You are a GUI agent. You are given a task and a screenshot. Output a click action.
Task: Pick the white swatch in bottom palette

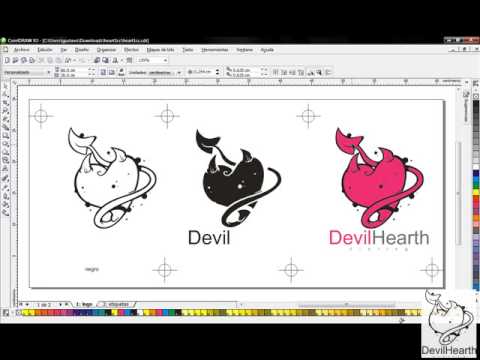(140, 313)
